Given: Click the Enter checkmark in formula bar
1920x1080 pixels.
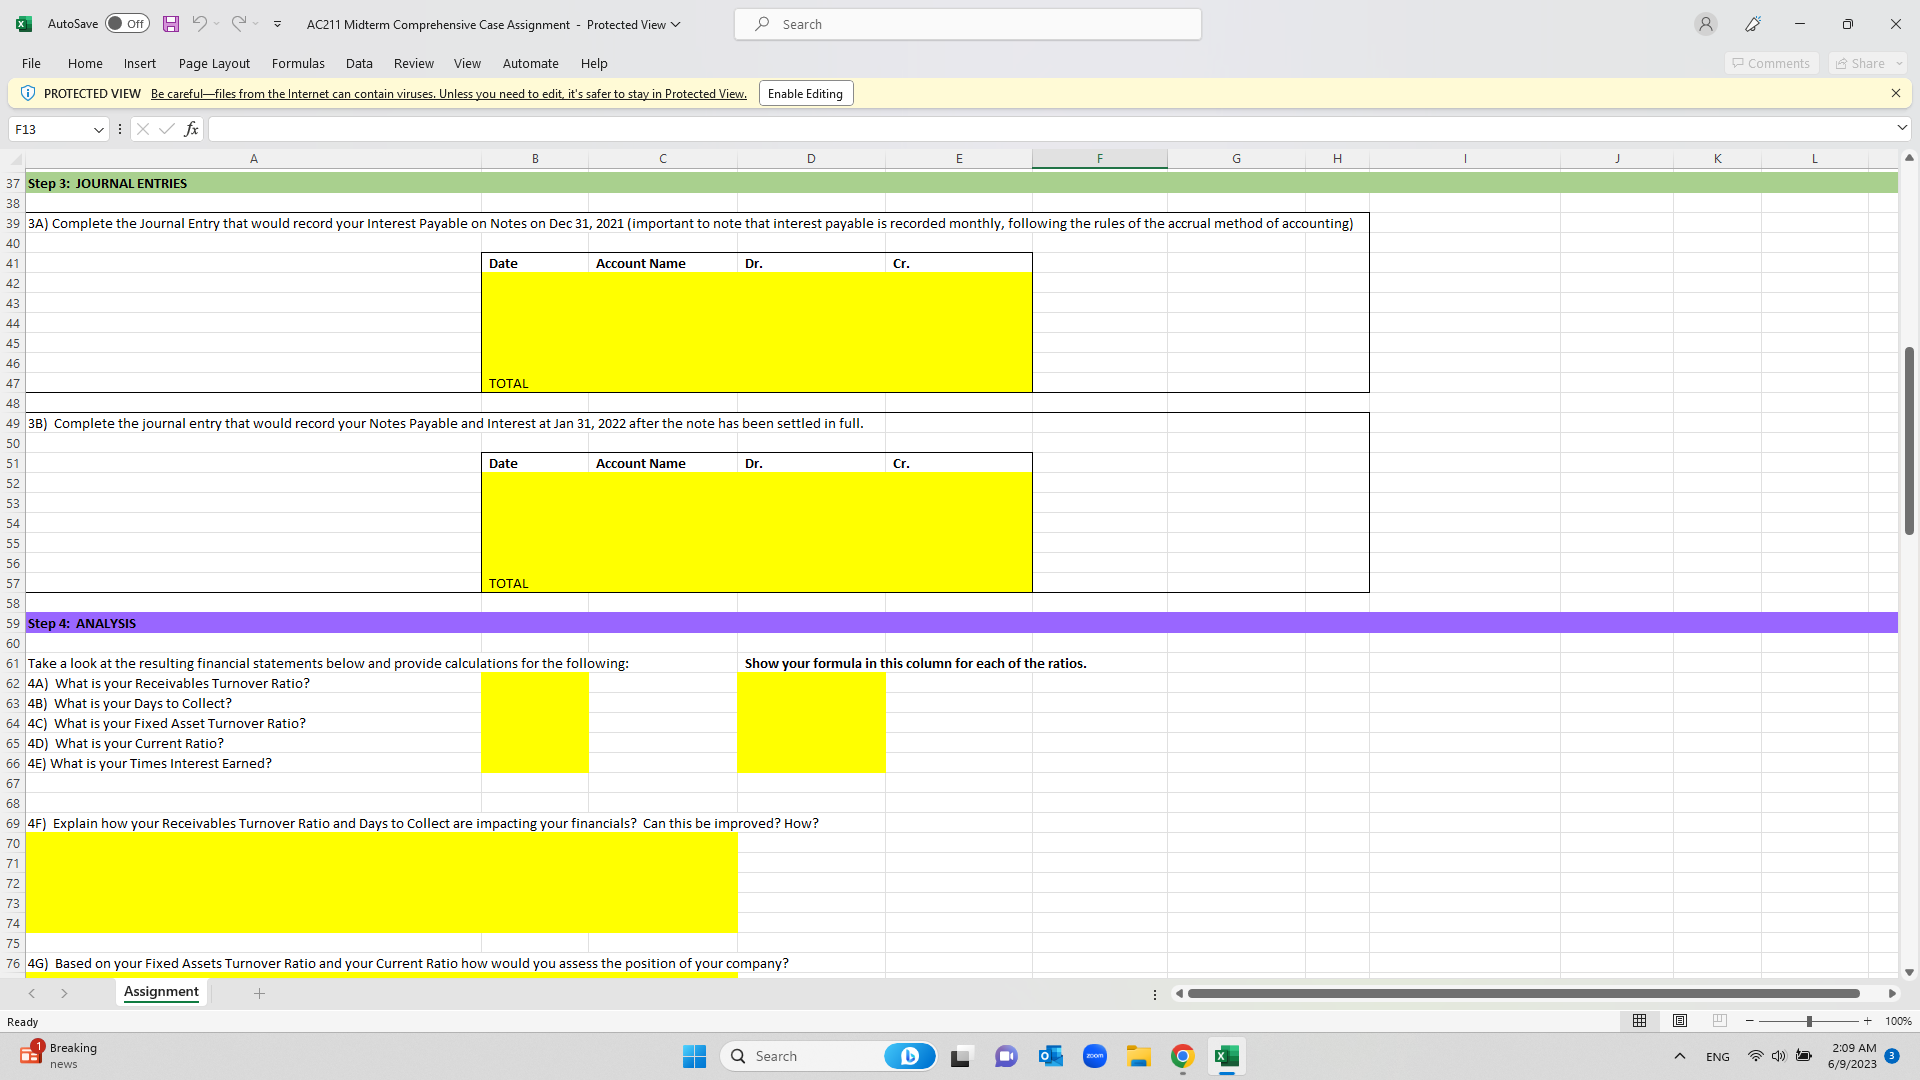Looking at the screenshot, I should click(x=166, y=129).
